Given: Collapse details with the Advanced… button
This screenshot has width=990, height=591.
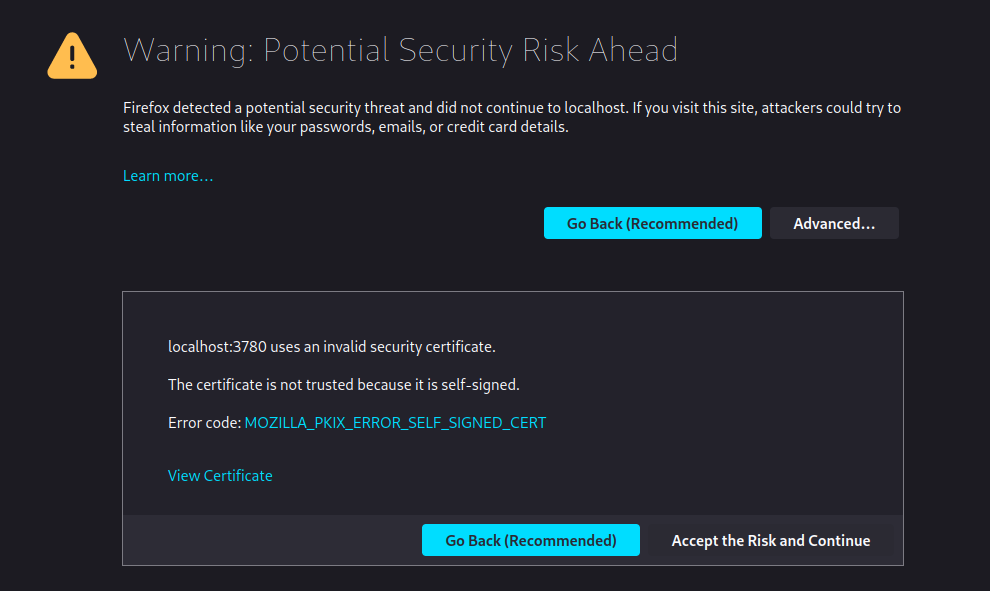Looking at the screenshot, I should pyautogui.click(x=833, y=223).
